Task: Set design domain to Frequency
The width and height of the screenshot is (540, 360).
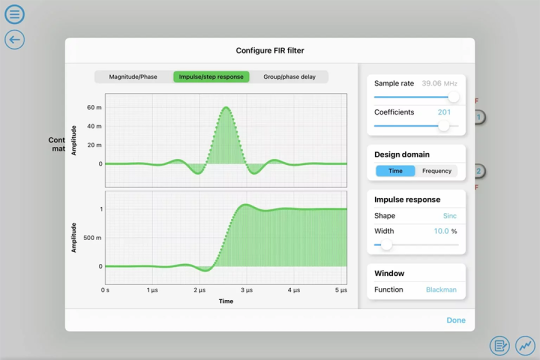Action: point(437,171)
